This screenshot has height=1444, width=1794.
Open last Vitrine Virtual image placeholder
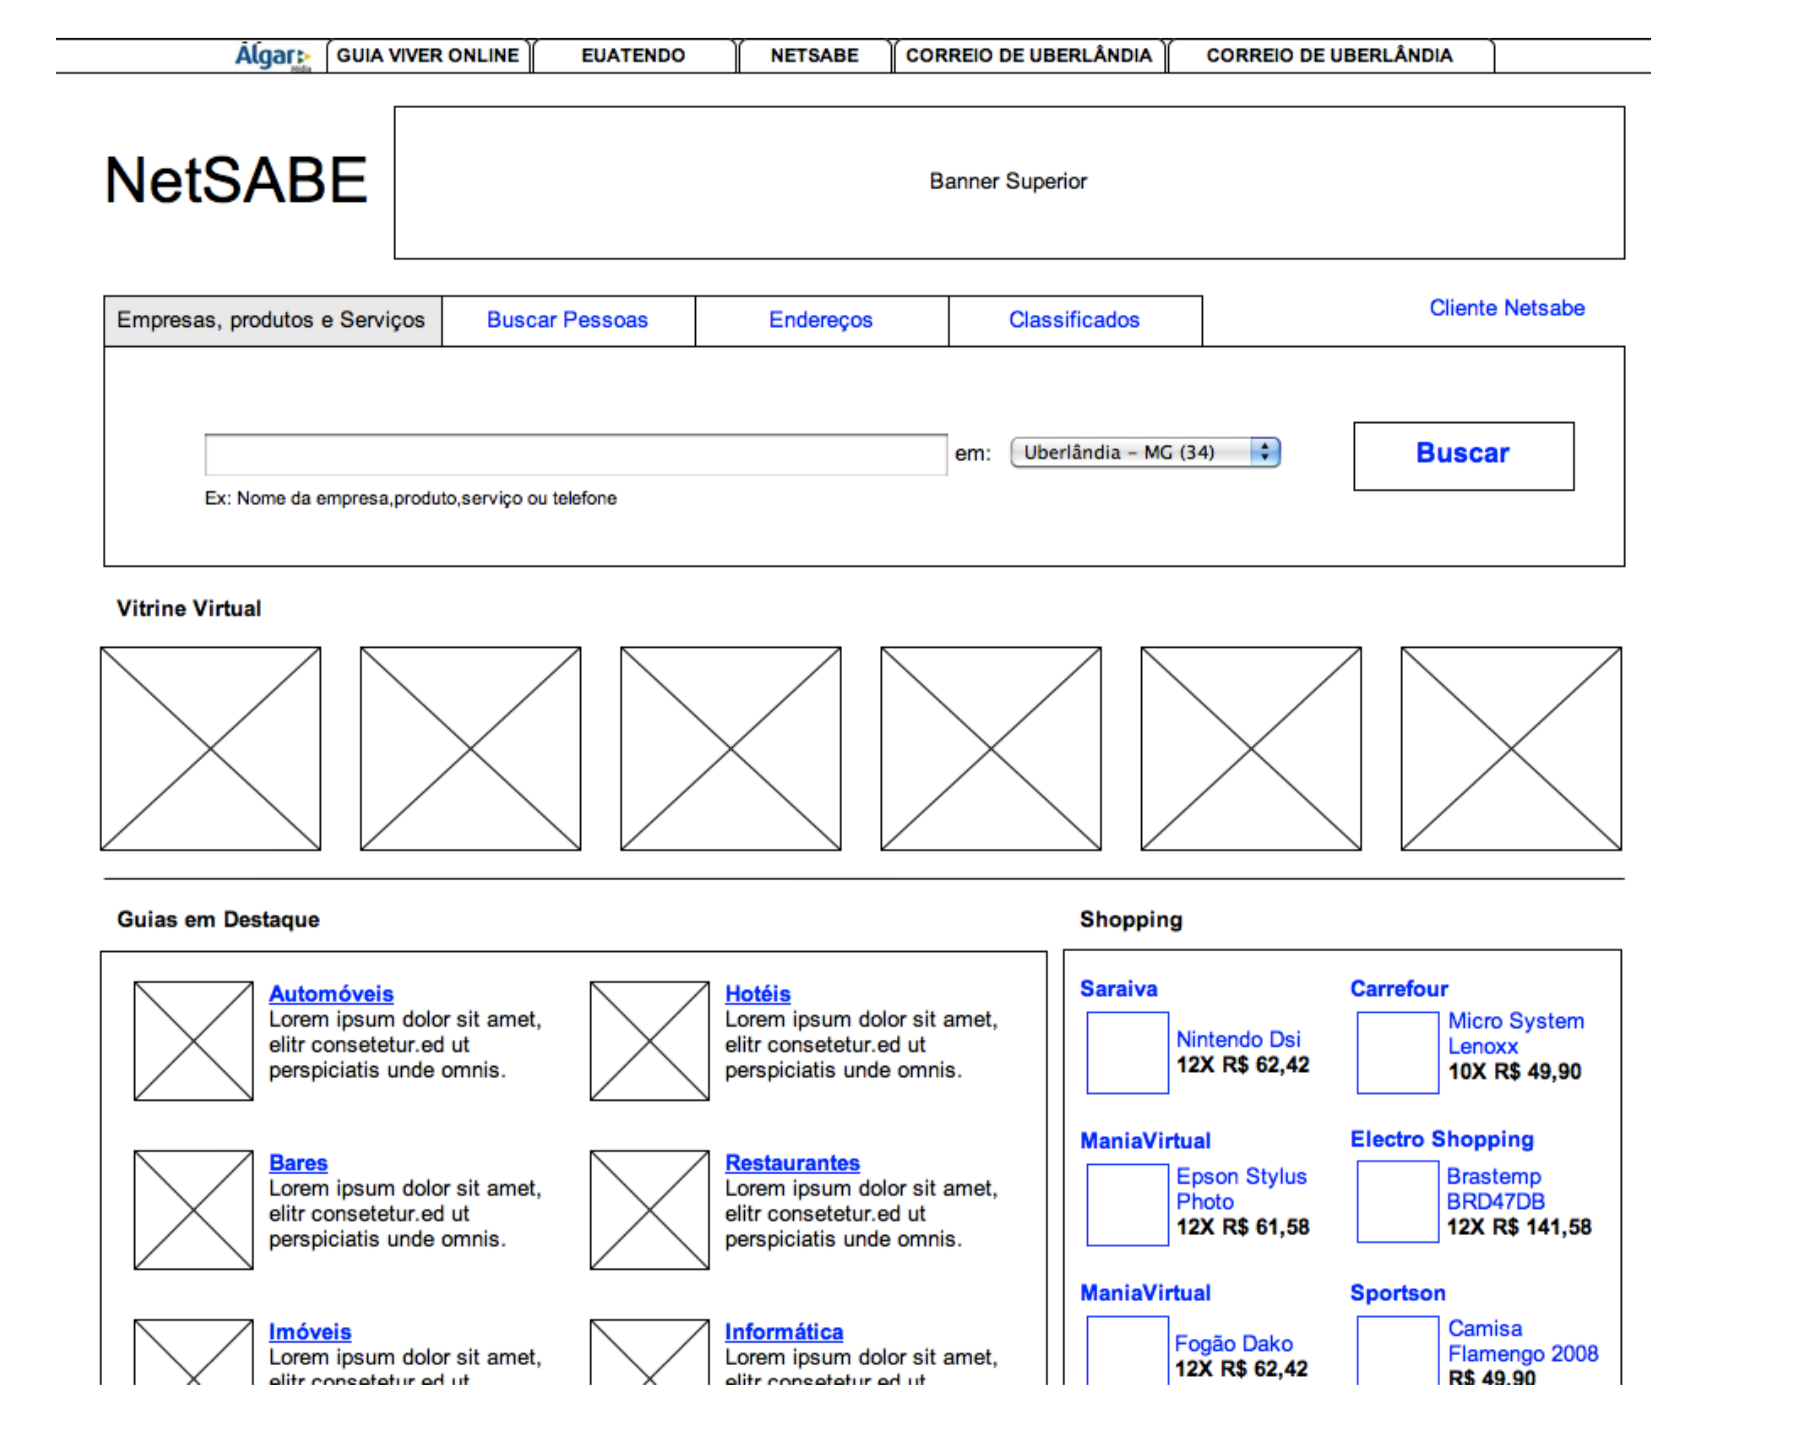coord(1510,748)
